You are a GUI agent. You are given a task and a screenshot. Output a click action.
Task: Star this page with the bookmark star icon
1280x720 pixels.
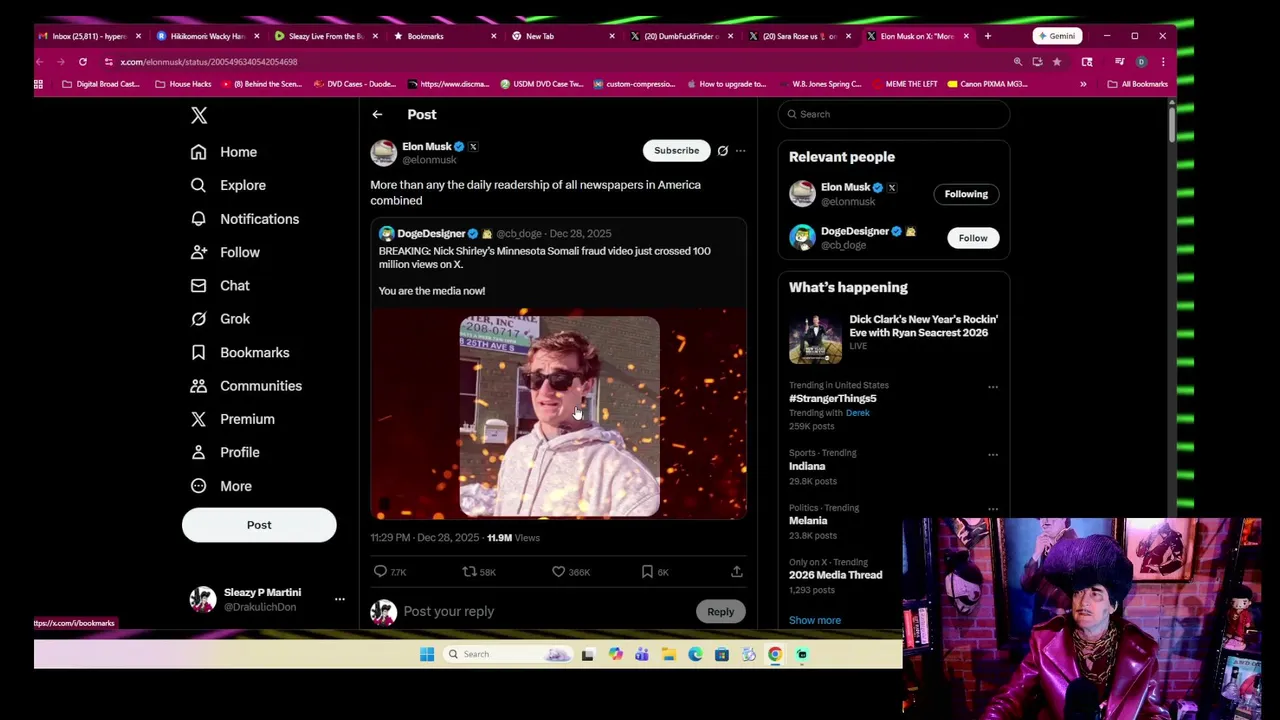tap(1056, 62)
